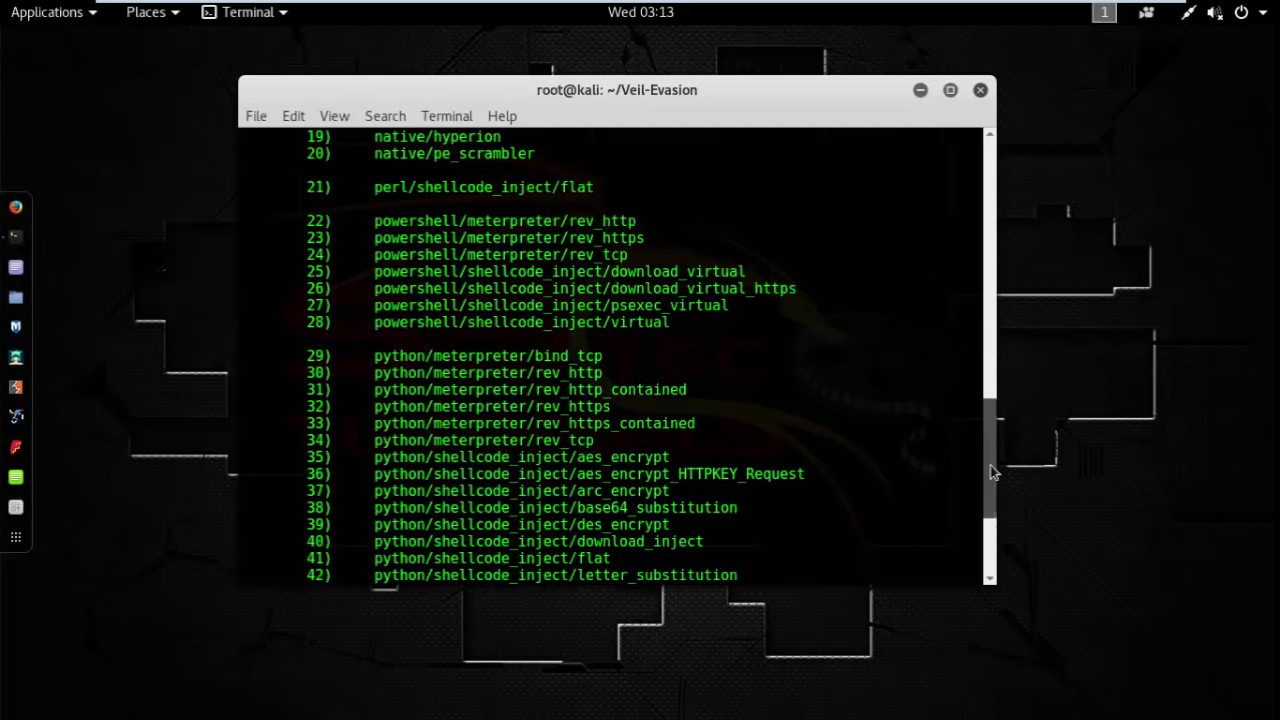Maximize the terminal window
This screenshot has width=1280, height=720.
click(950, 90)
